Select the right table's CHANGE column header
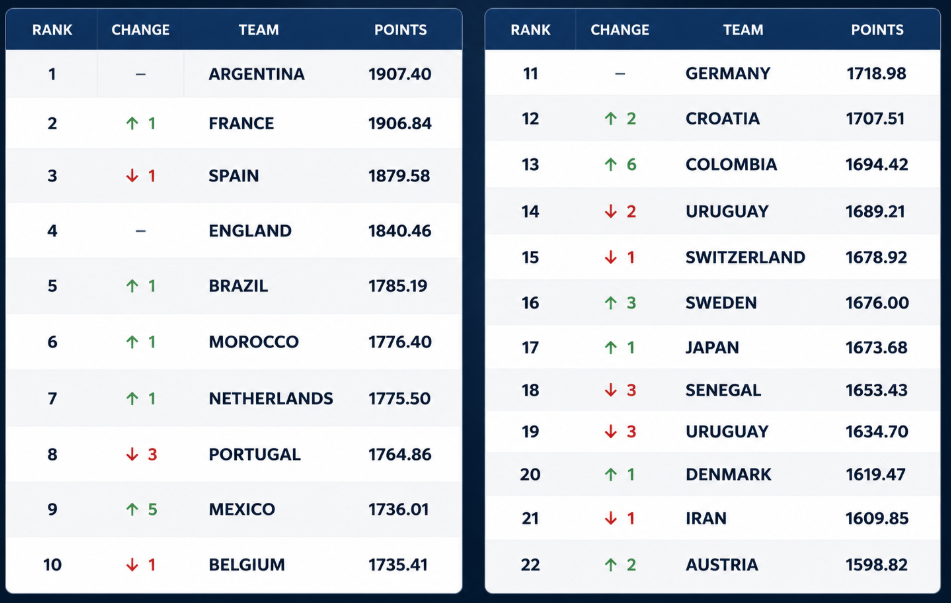 click(620, 30)
